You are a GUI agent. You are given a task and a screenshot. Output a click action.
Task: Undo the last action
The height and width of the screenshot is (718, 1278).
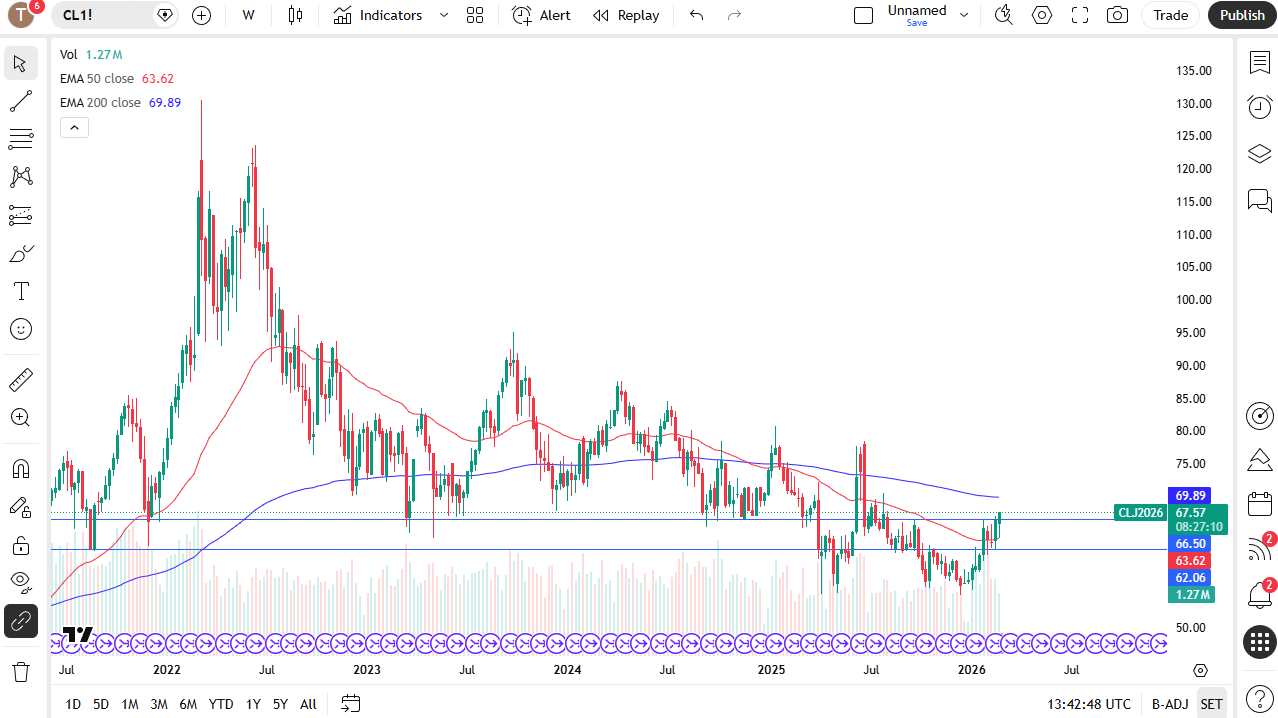(x=697, y=15)
